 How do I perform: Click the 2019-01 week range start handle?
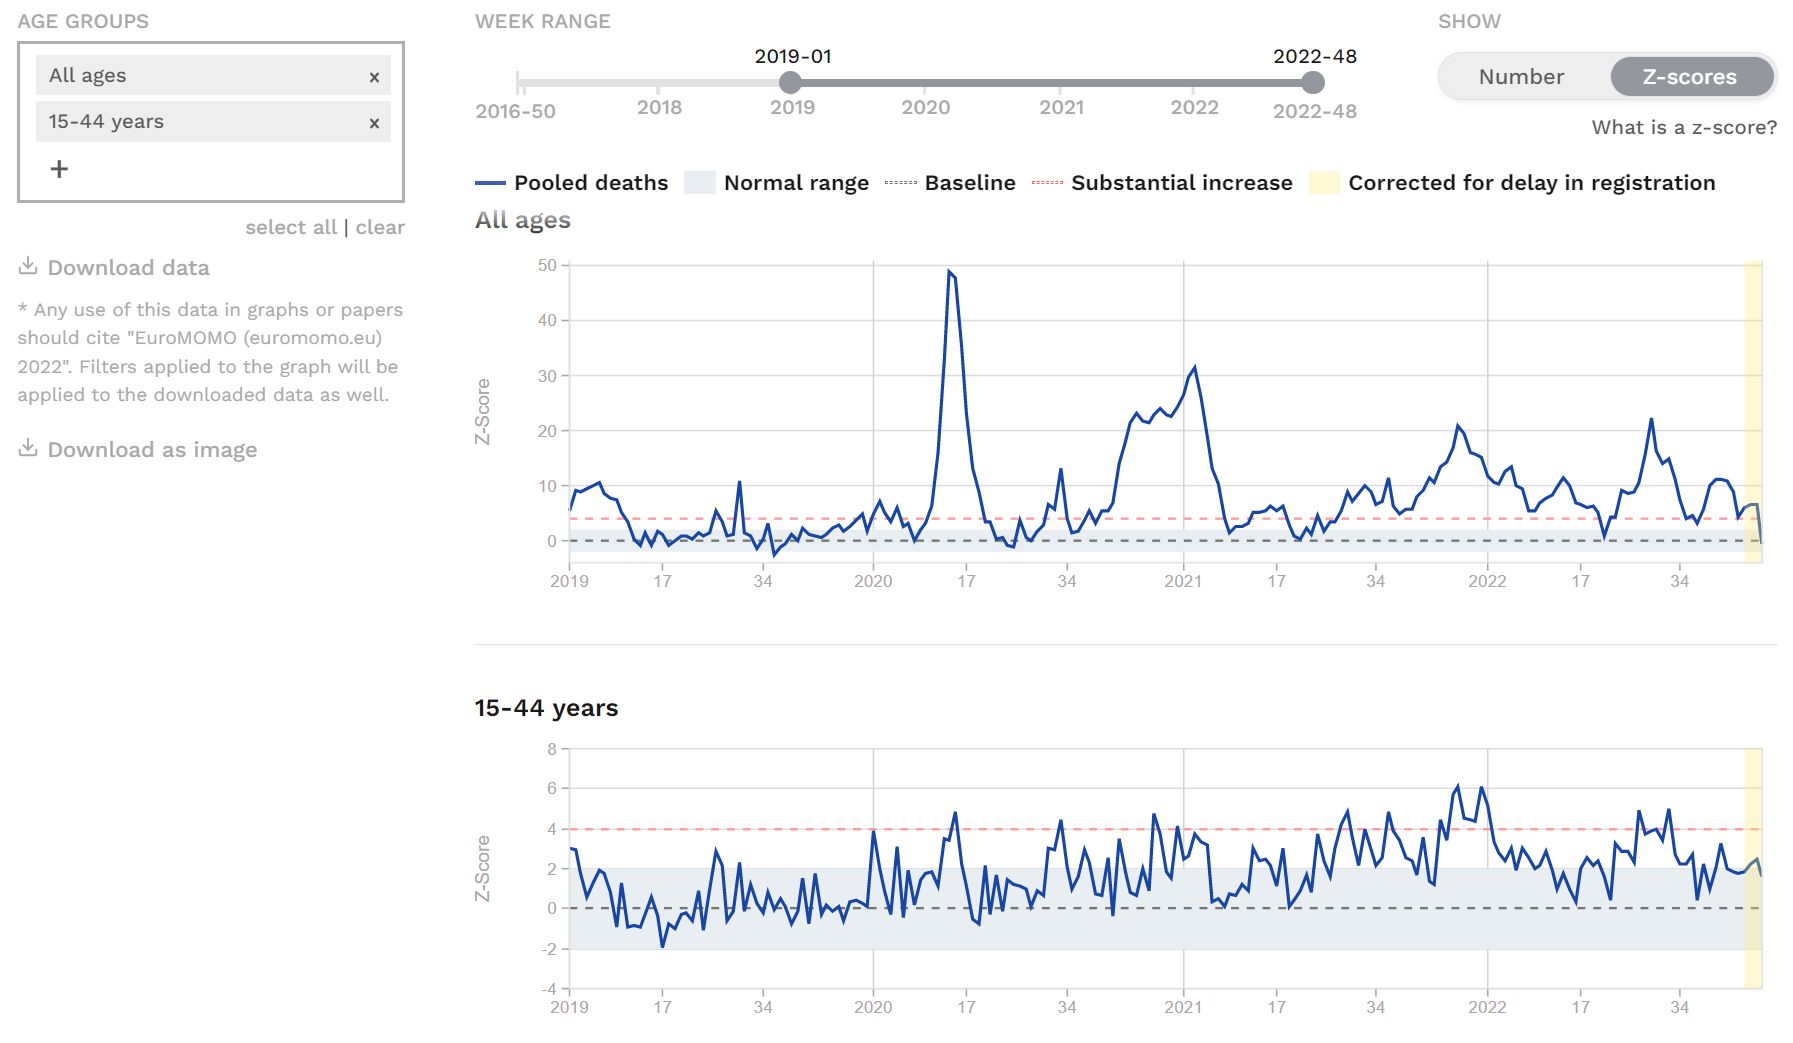[790, 82]
